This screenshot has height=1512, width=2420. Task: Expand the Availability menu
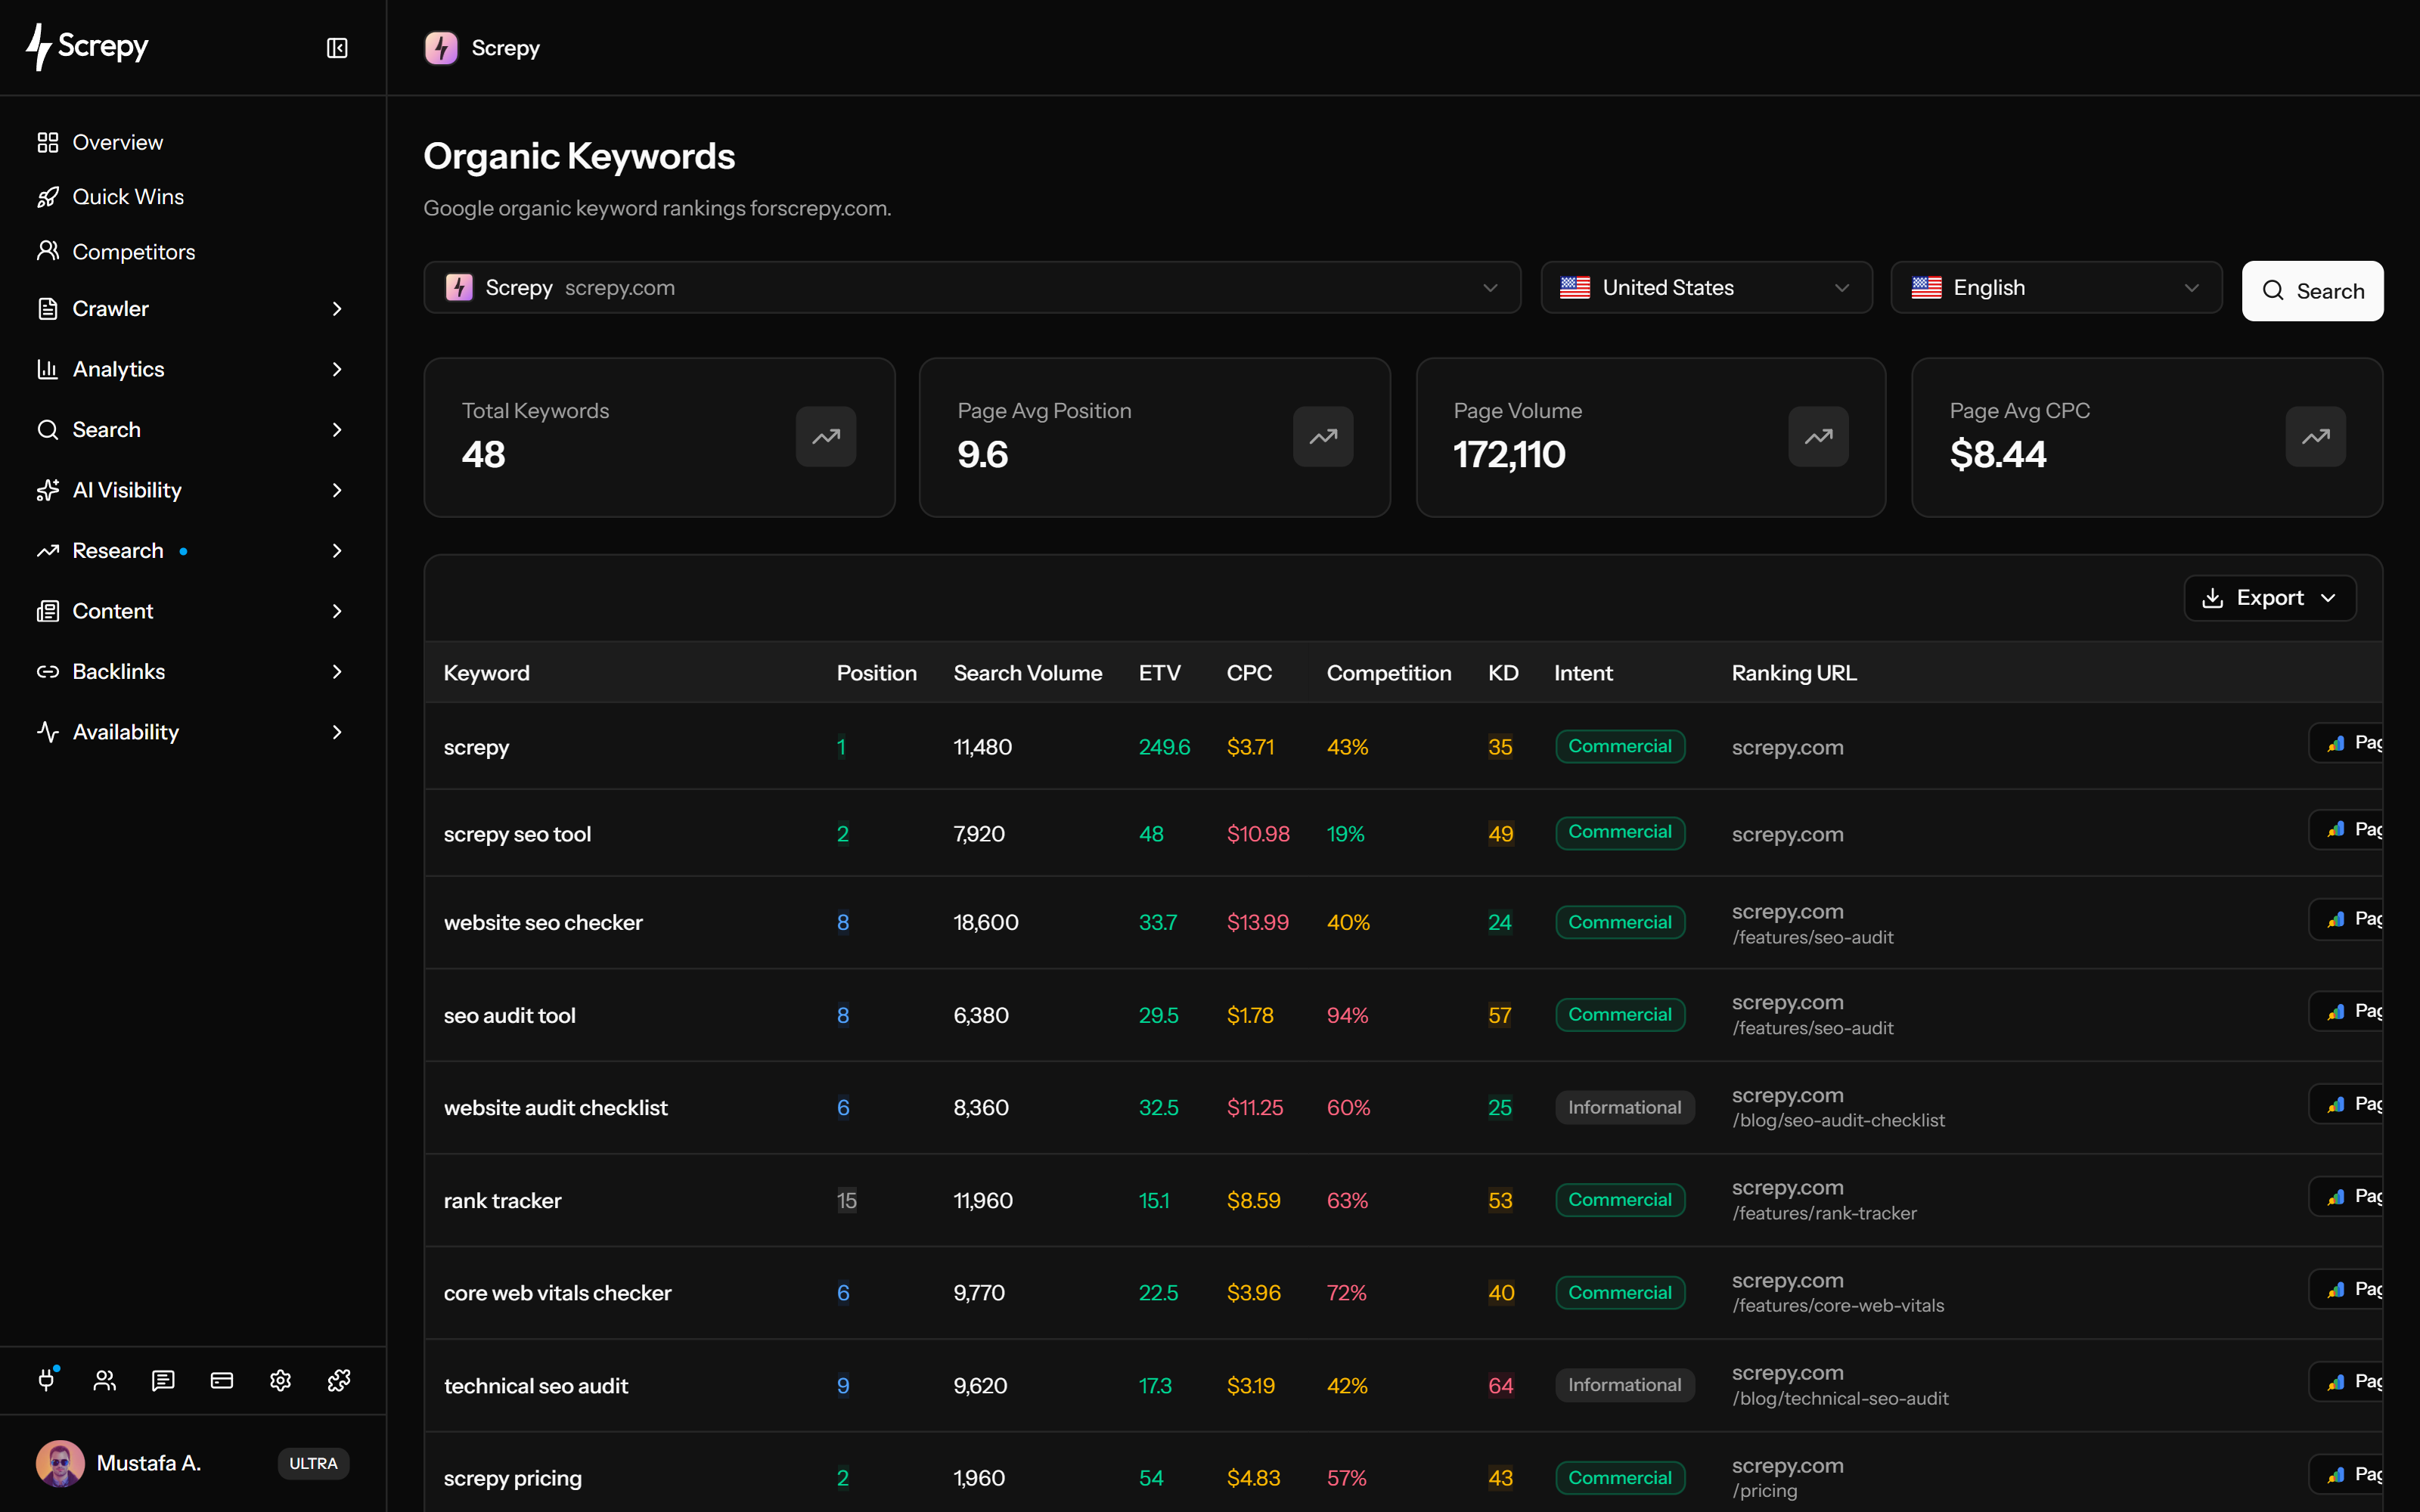pos(193,732)
